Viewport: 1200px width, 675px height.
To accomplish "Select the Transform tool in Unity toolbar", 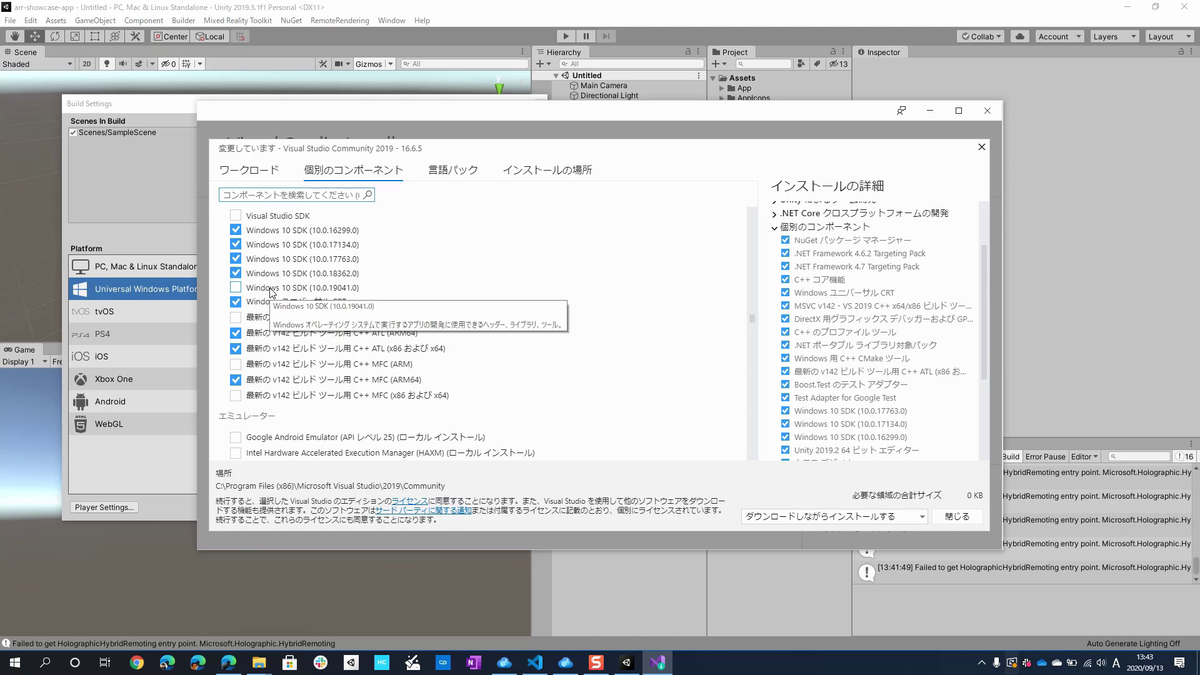I will (x=115, y=36).
